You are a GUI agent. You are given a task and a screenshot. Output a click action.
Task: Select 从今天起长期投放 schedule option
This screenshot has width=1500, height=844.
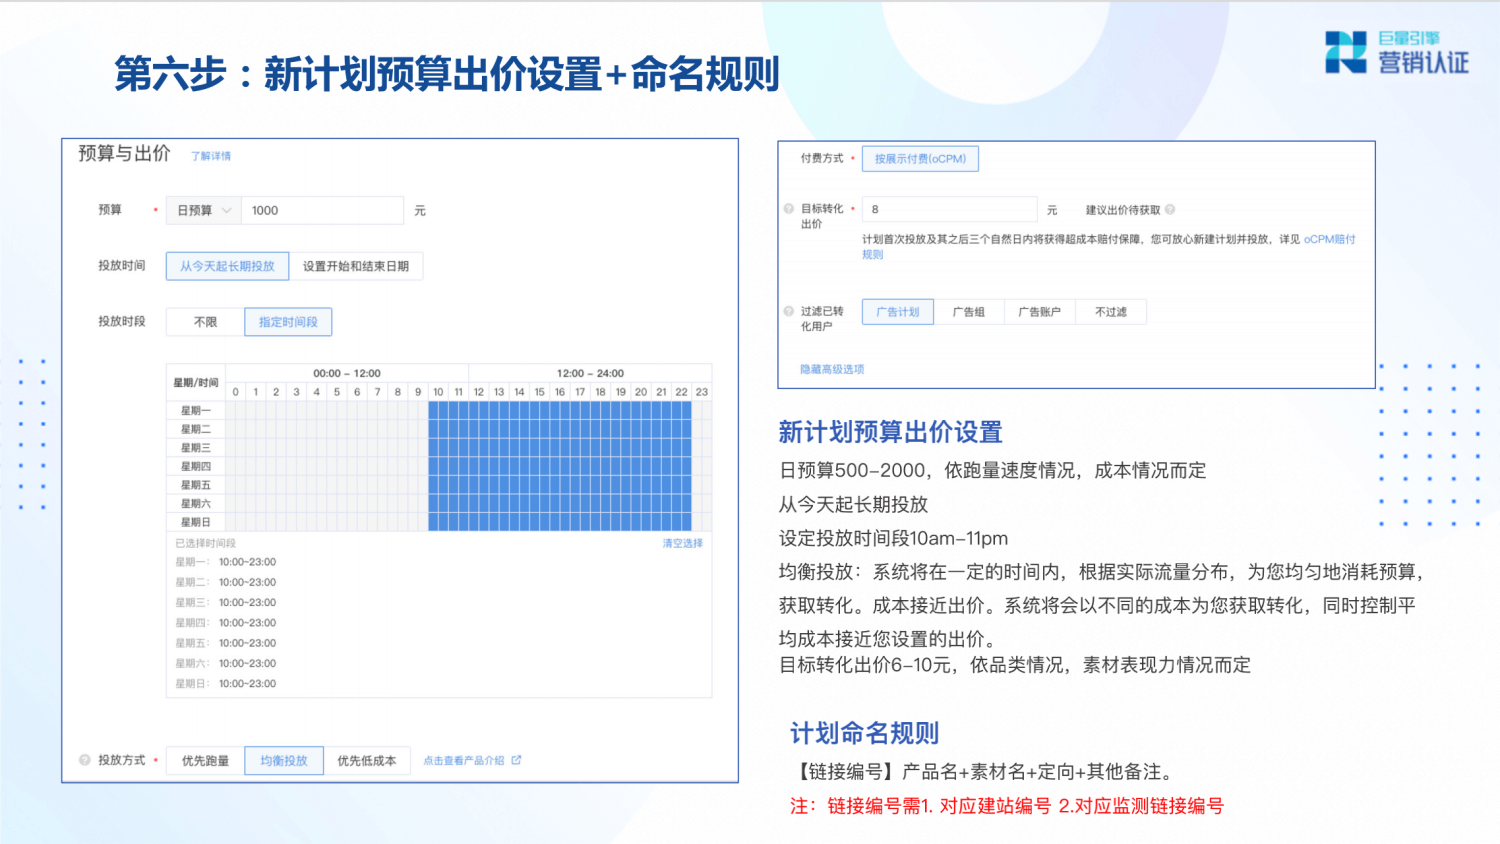227,266
